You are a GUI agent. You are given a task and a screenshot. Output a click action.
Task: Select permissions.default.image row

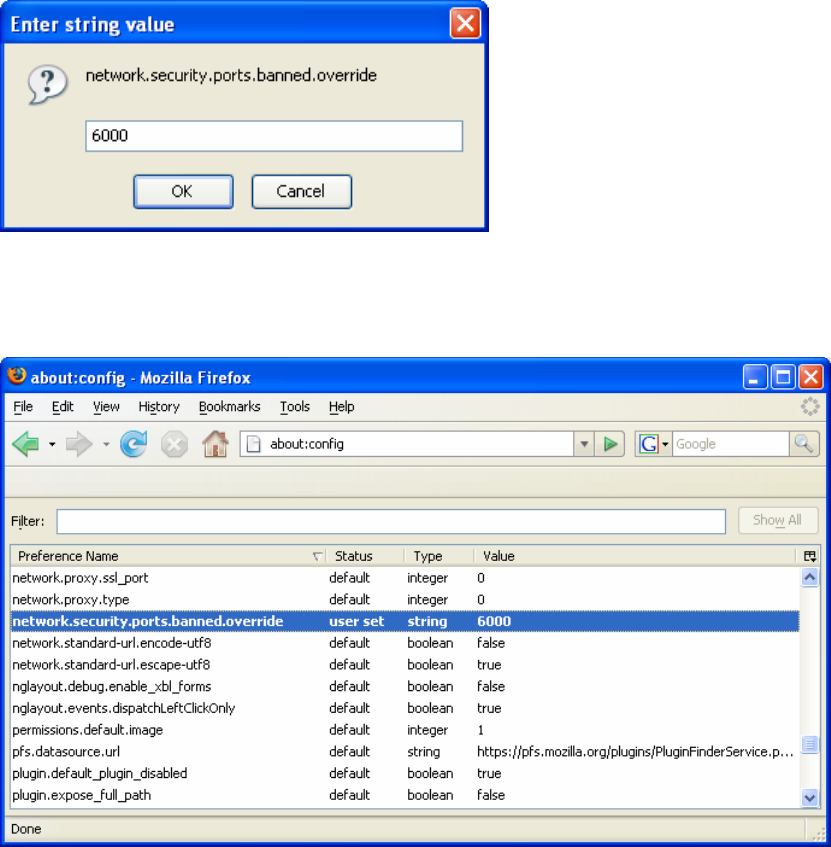(405, 730)
